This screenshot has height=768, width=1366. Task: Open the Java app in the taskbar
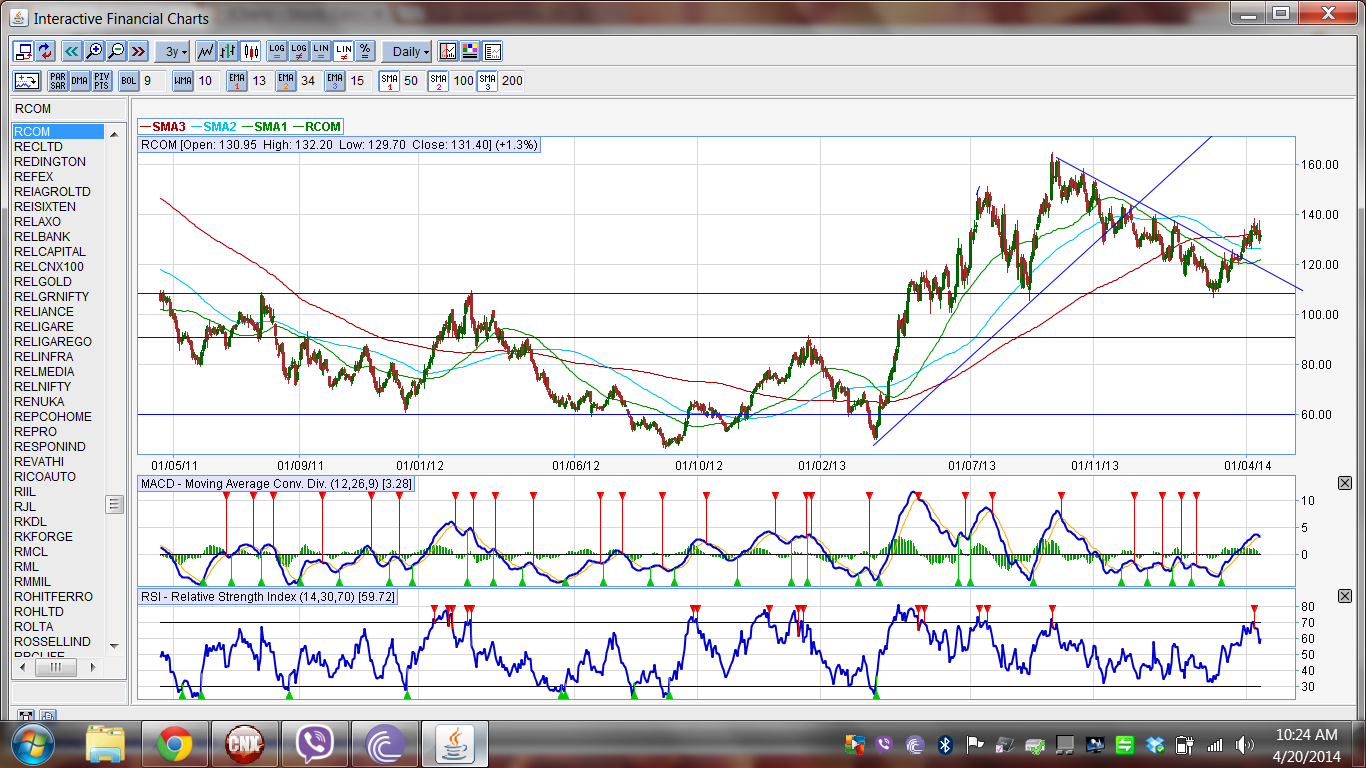tap(455, 745)
